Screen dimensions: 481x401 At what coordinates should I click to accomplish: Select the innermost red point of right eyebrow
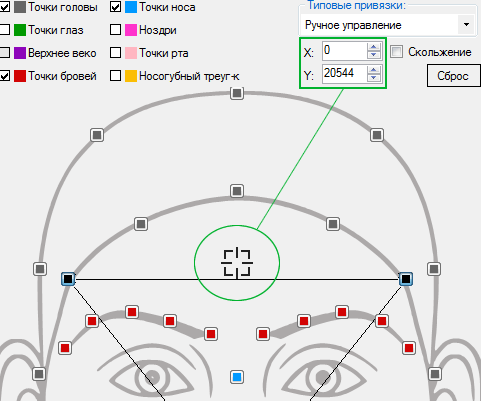tap(263, 334)
